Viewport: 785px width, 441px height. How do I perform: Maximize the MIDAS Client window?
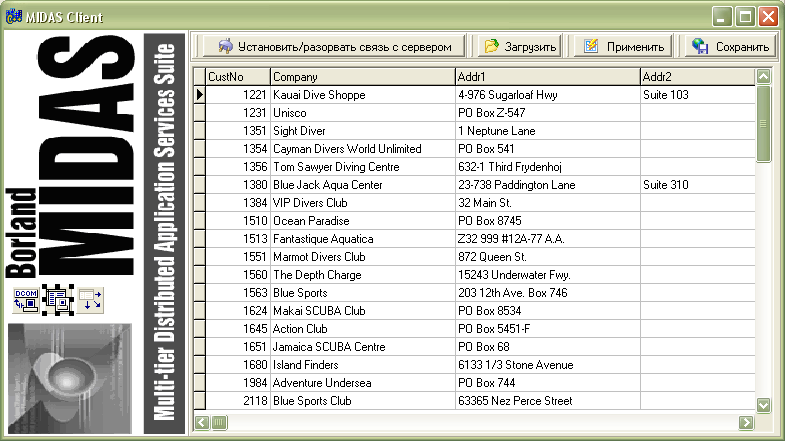[x=744, y=17]
